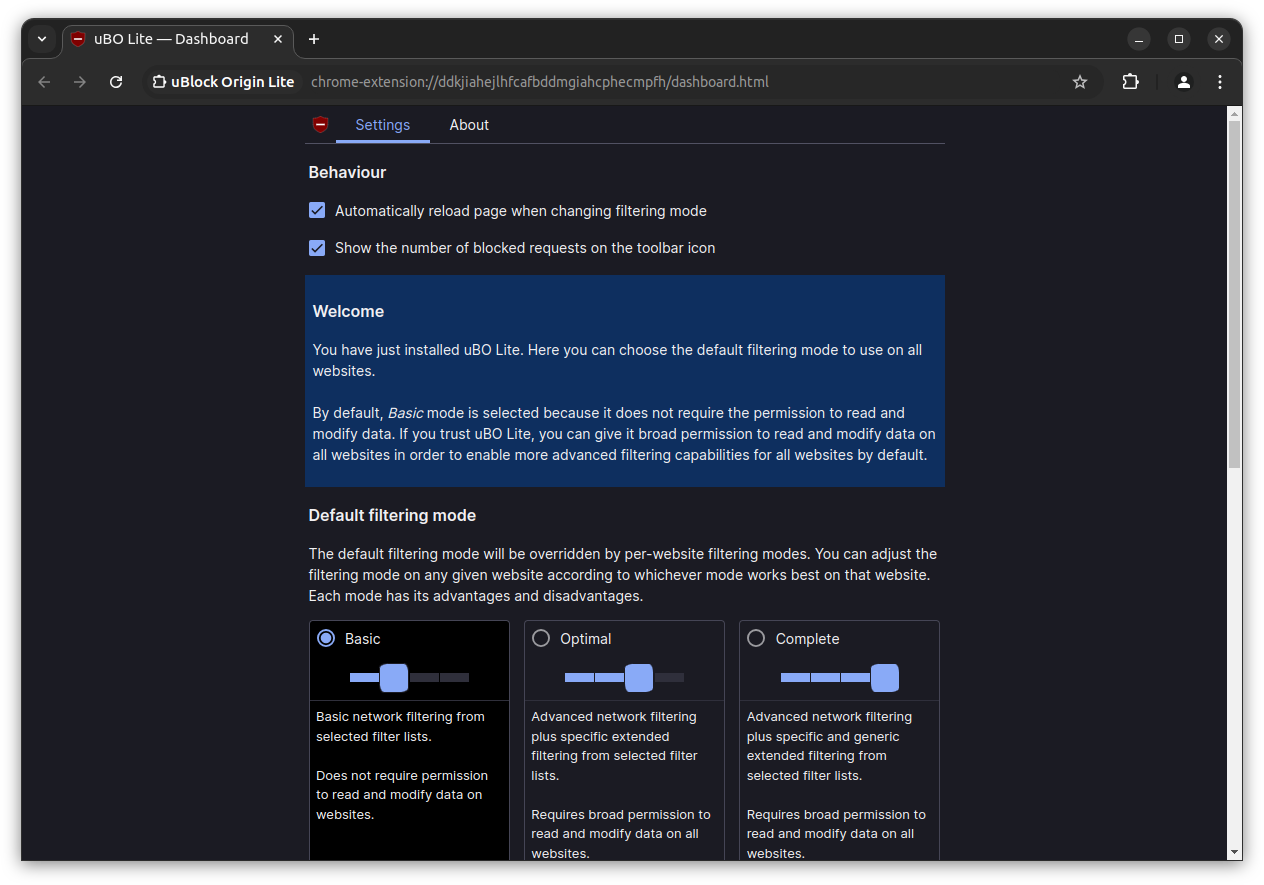The image size is (1264, 885).
Task: Switch to the About tab
Action: (469, 125)
